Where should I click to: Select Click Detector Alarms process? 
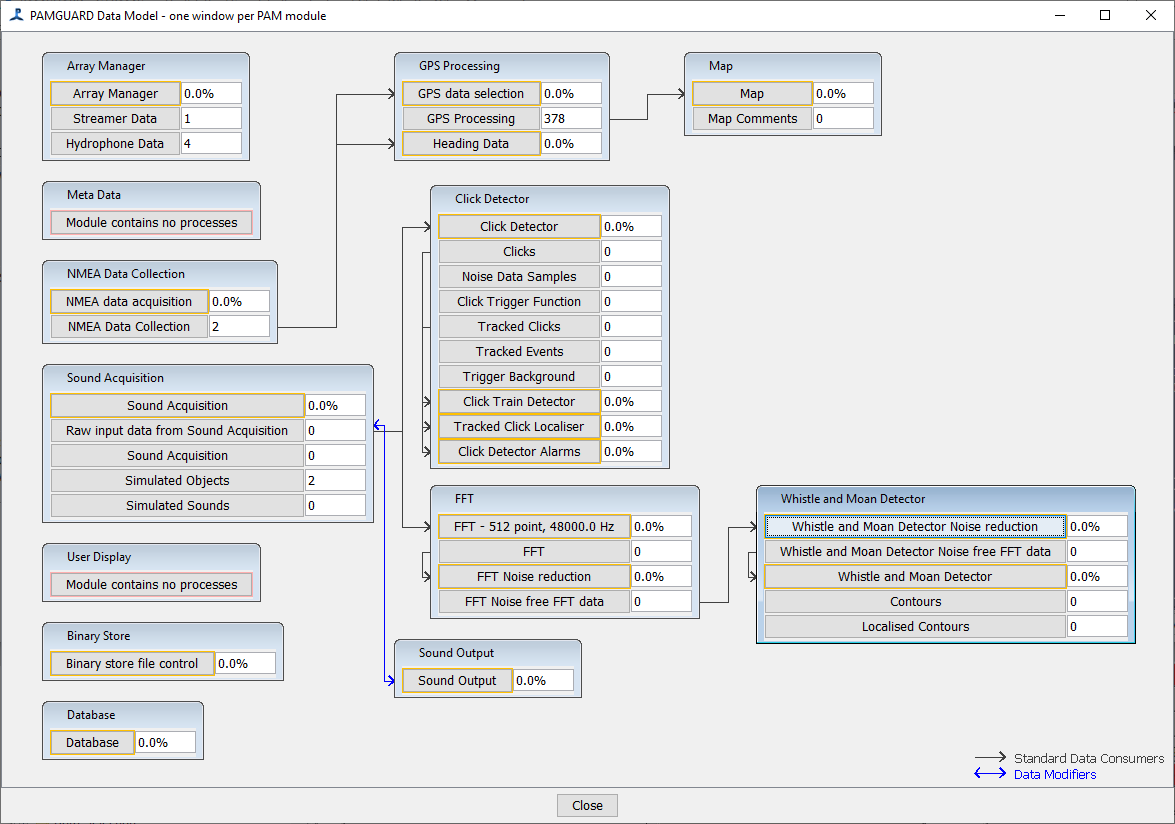point(519,452)
